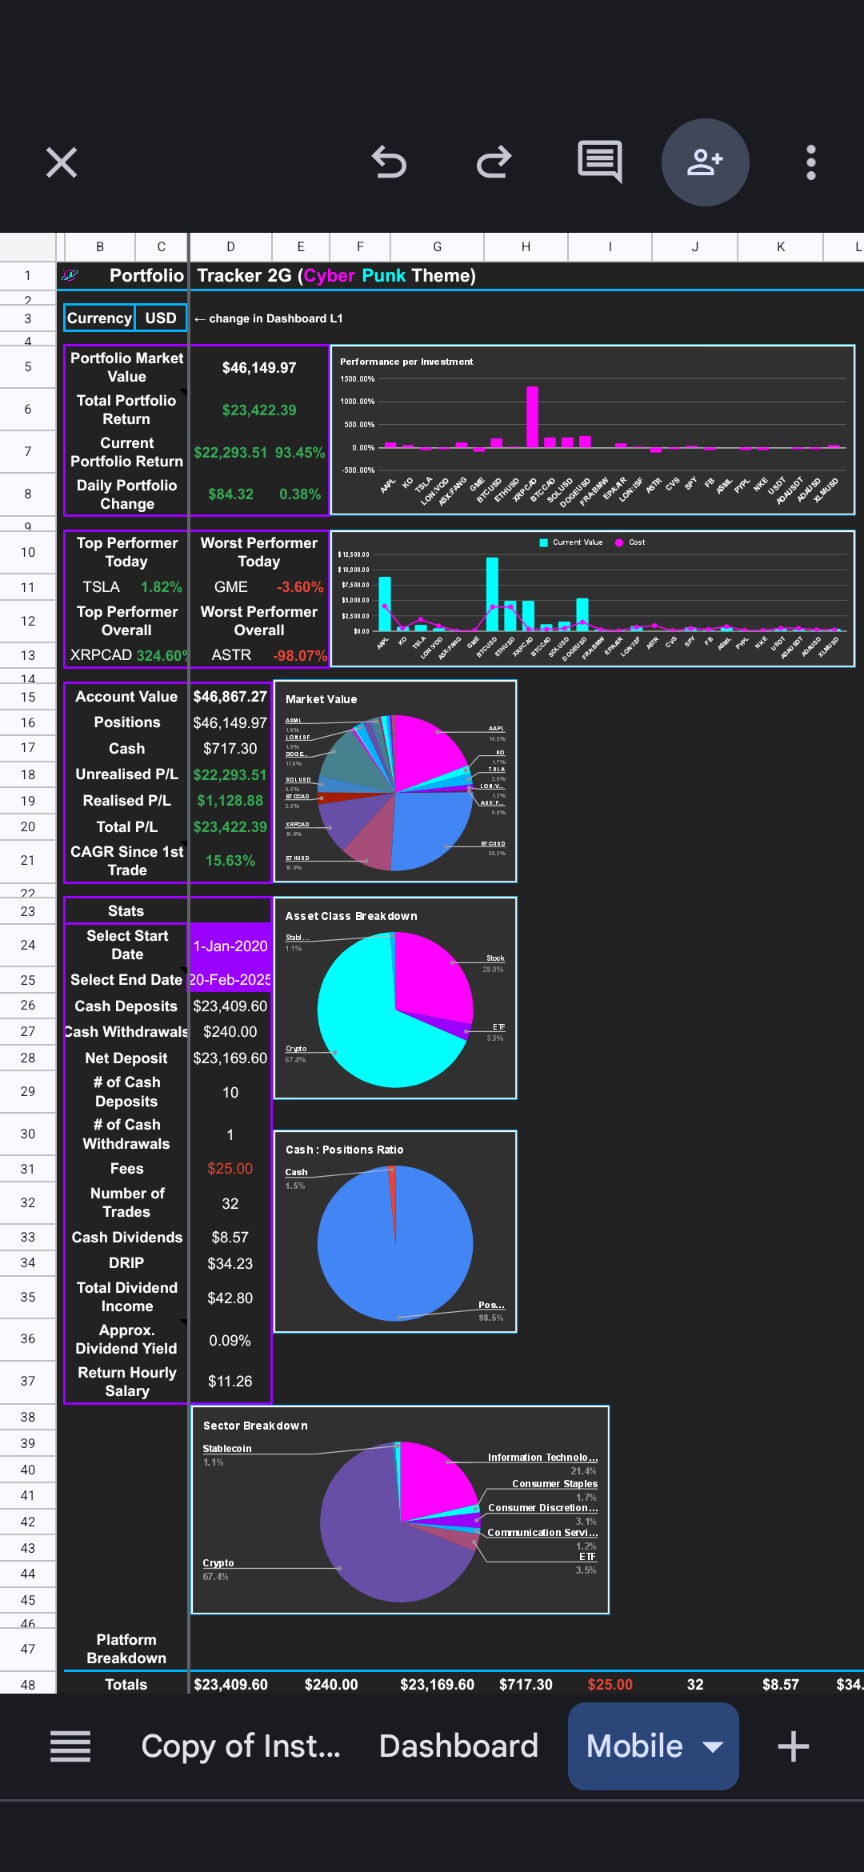Switch to the Dashboard sheet tab
This screenshot has width=864, height=1872.
click(458, 1746)
